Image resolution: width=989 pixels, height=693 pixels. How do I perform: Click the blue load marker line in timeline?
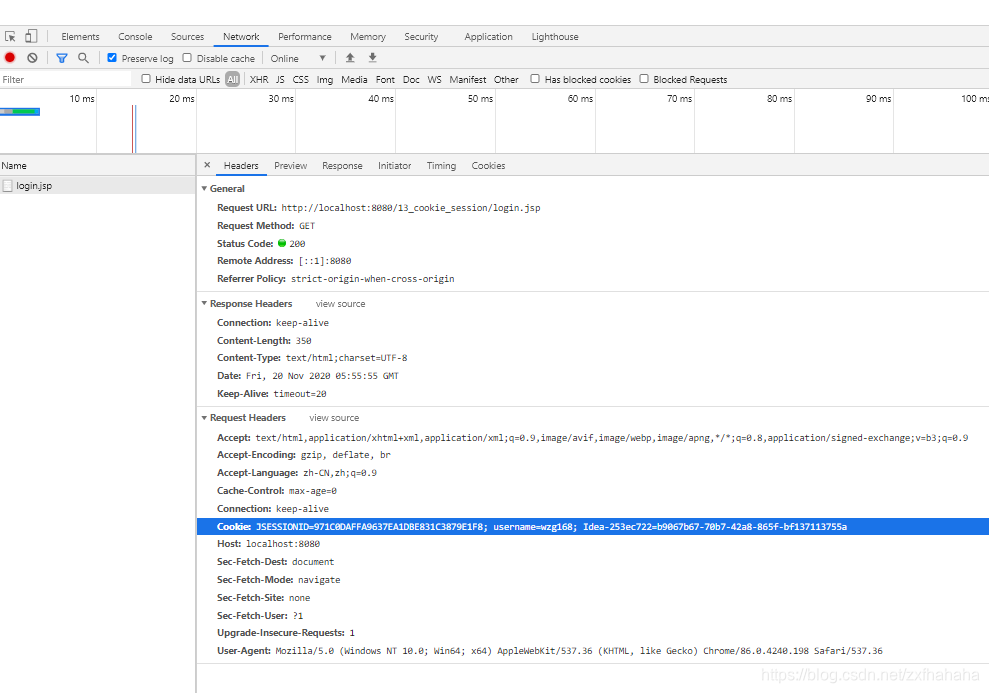pos(136,129)
